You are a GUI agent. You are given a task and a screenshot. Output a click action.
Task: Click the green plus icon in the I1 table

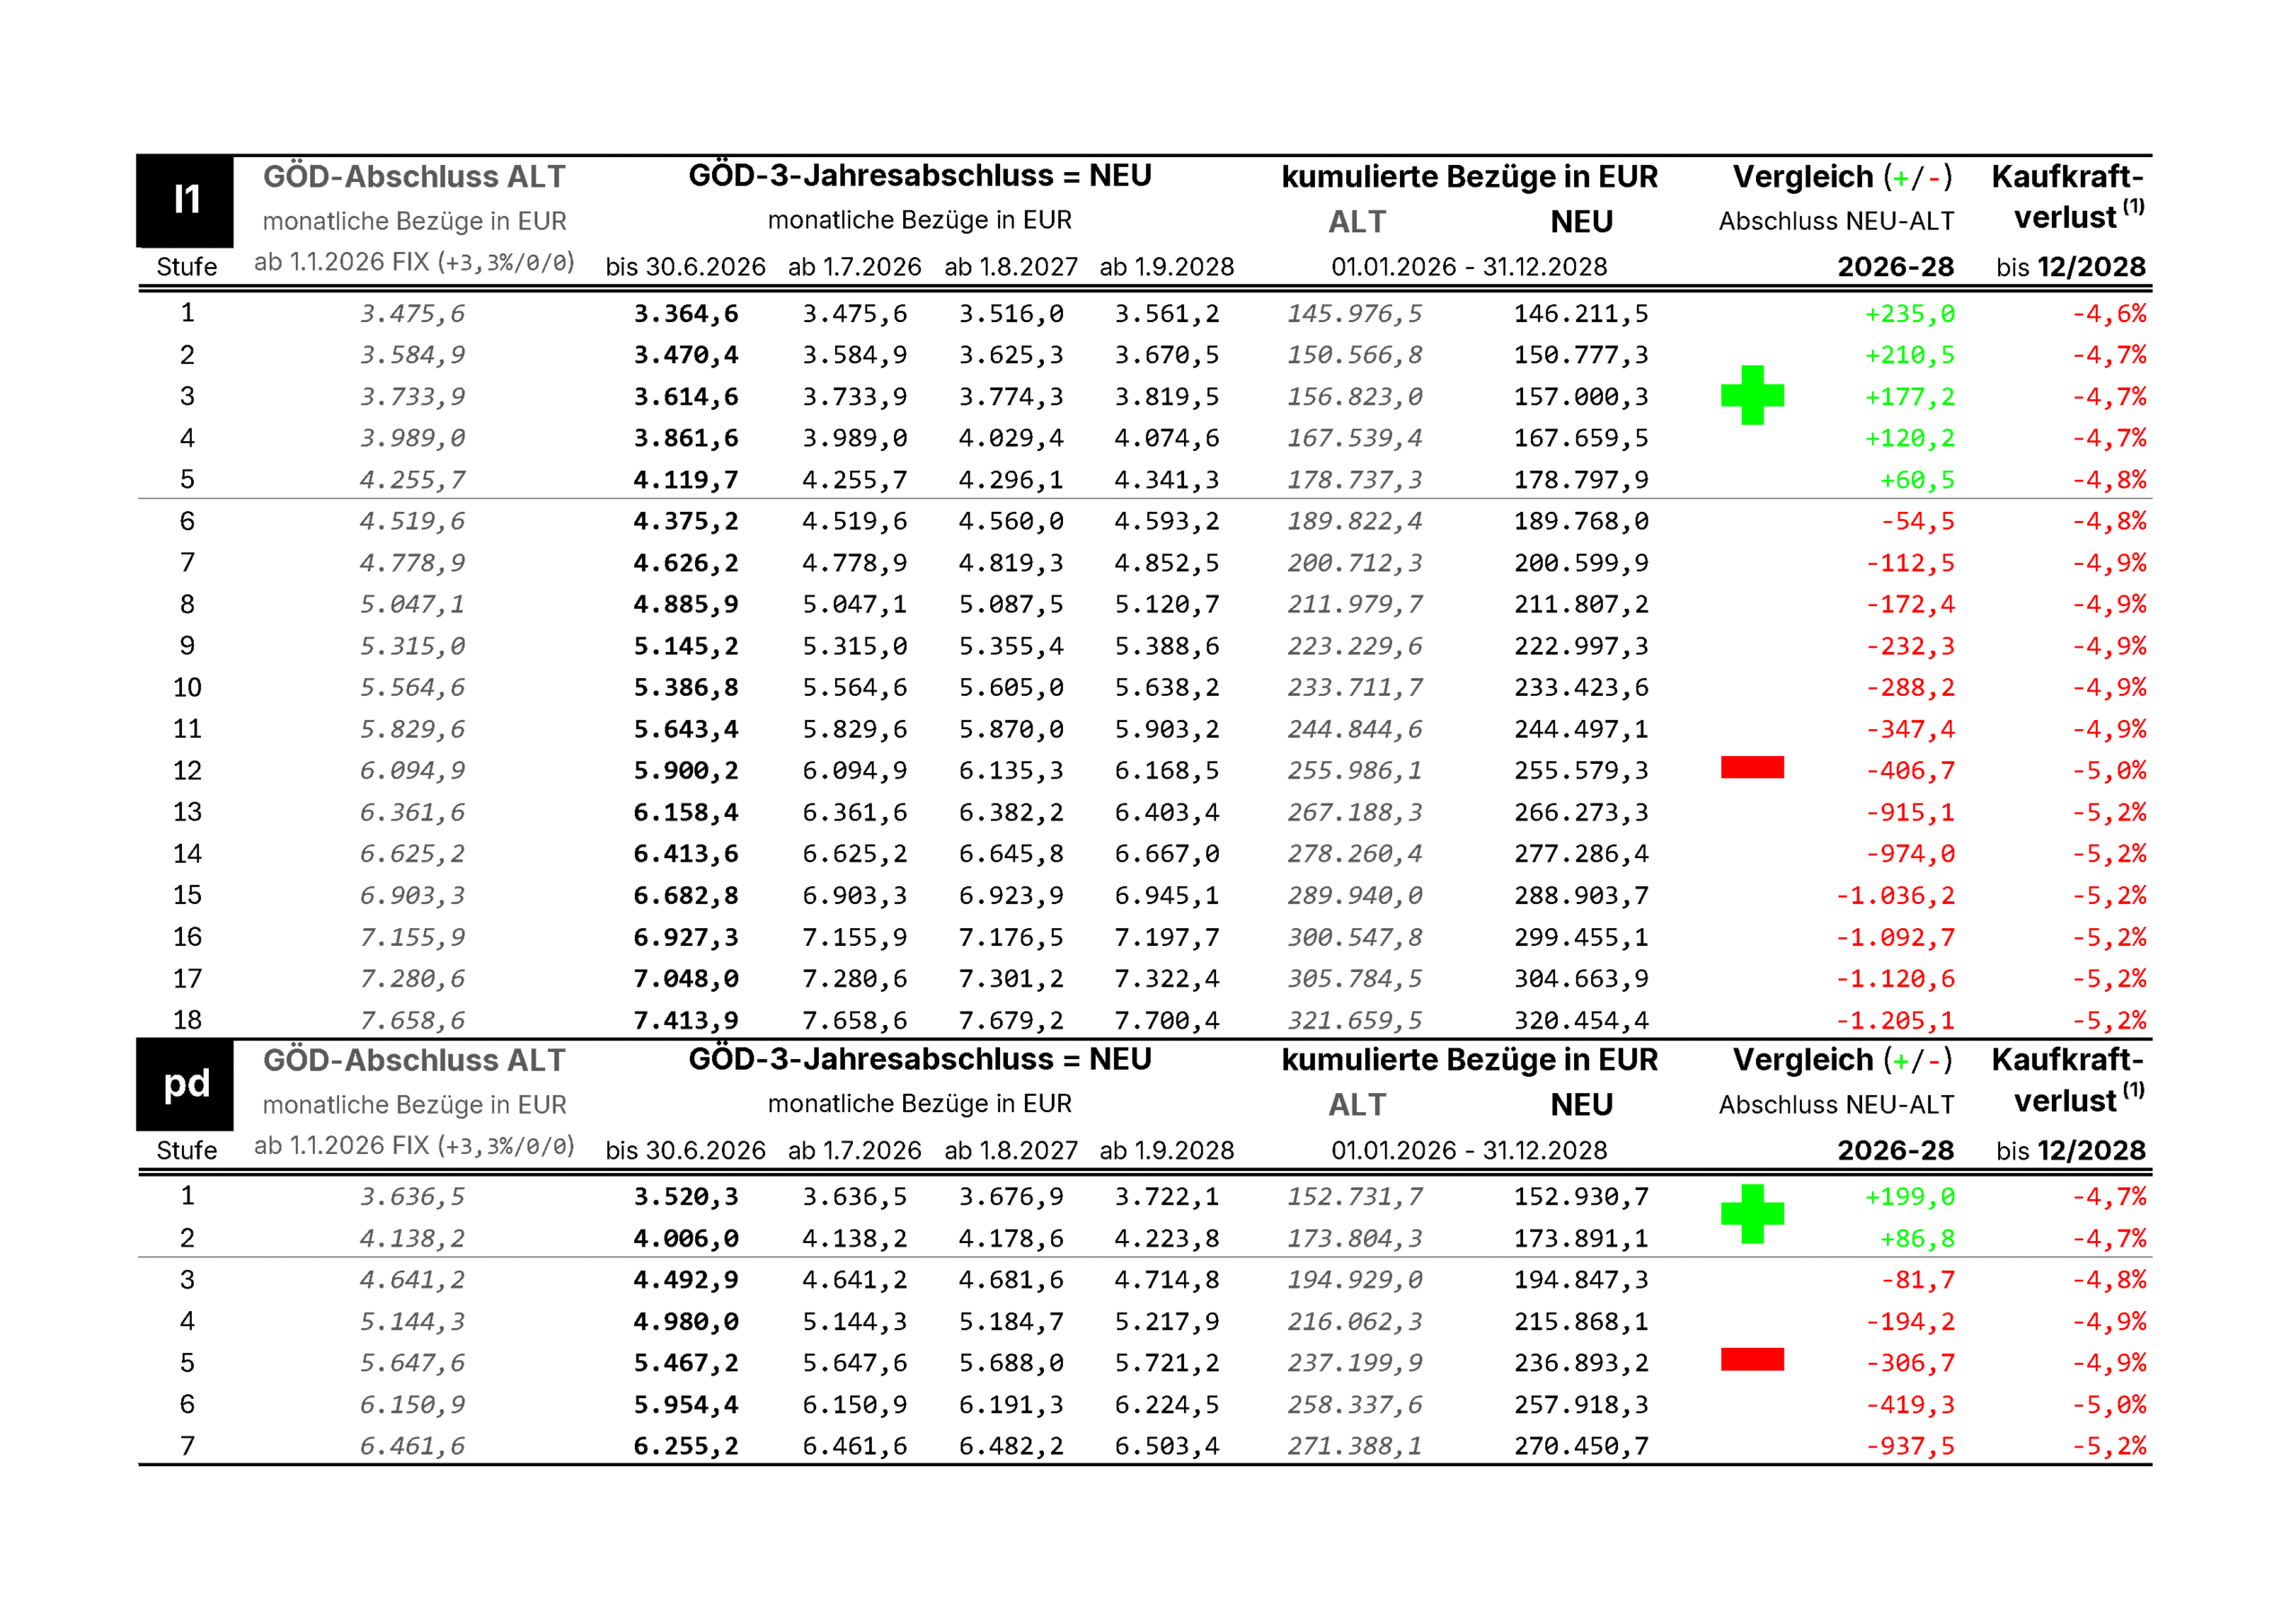[x=1752, y=395]
